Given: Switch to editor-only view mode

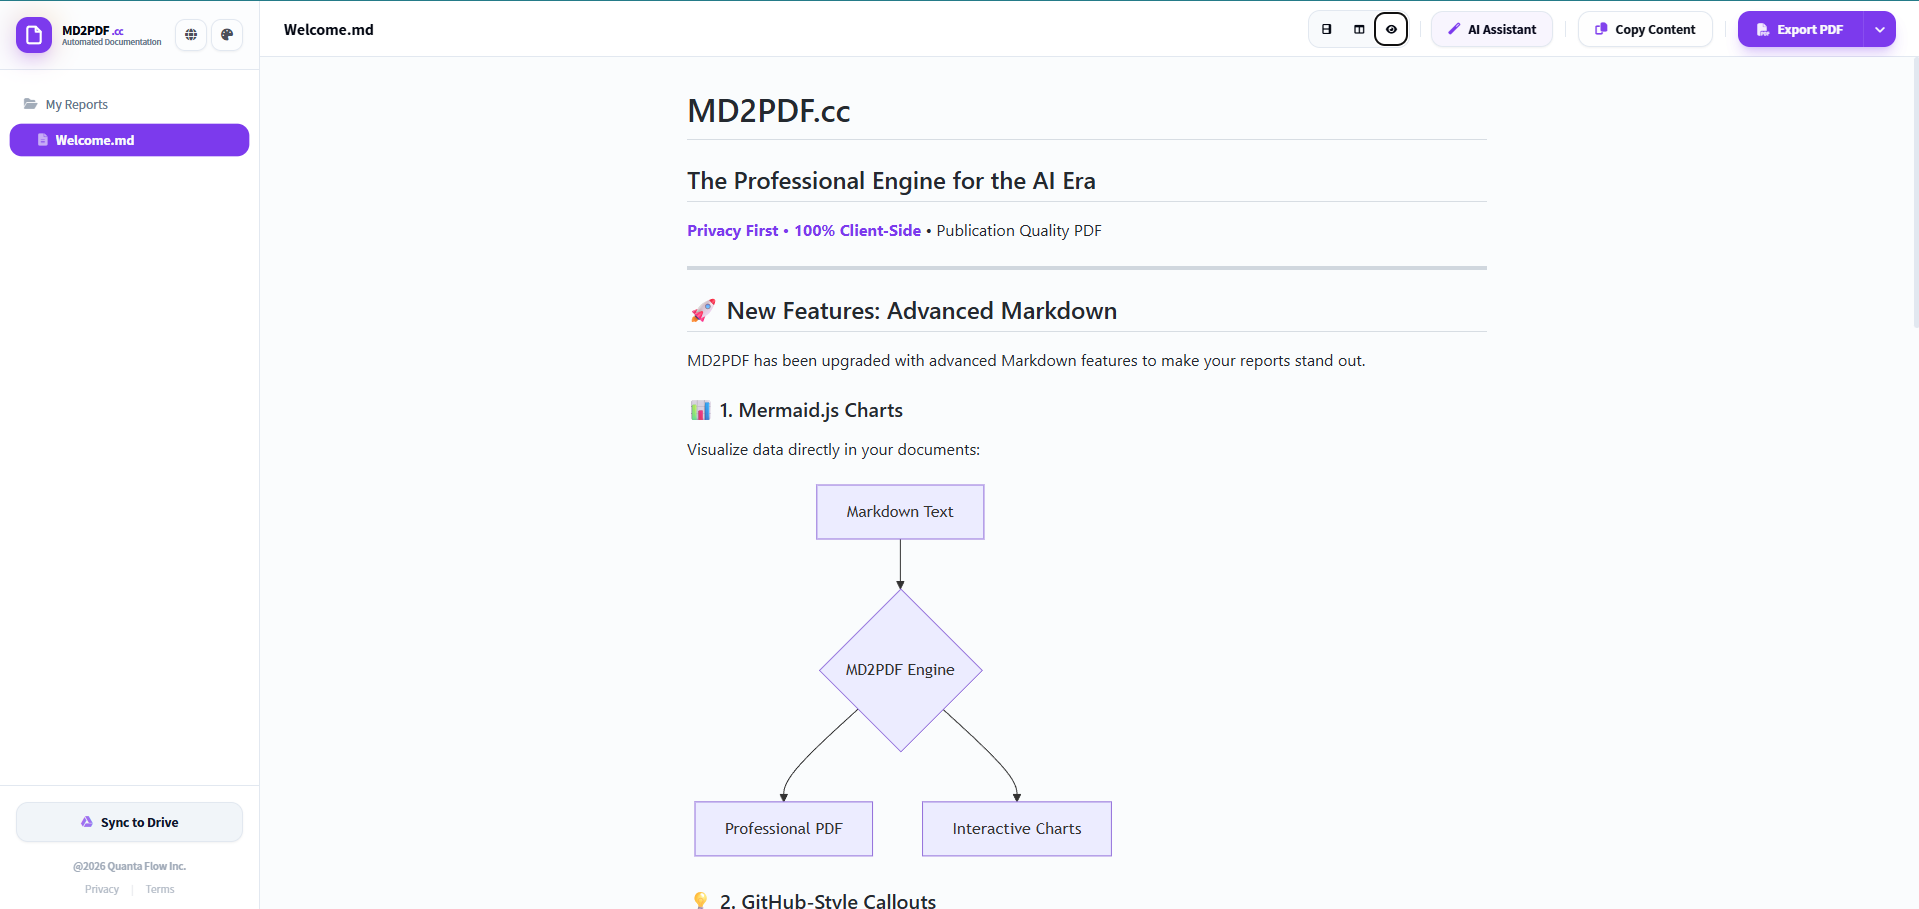Looking at the screenshot, I should coord(1327,30).
